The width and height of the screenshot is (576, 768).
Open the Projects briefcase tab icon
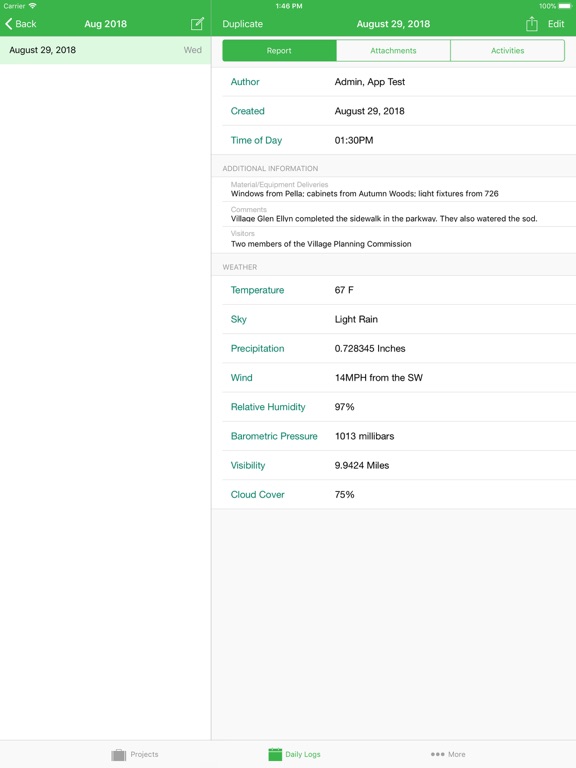point(119,754)
